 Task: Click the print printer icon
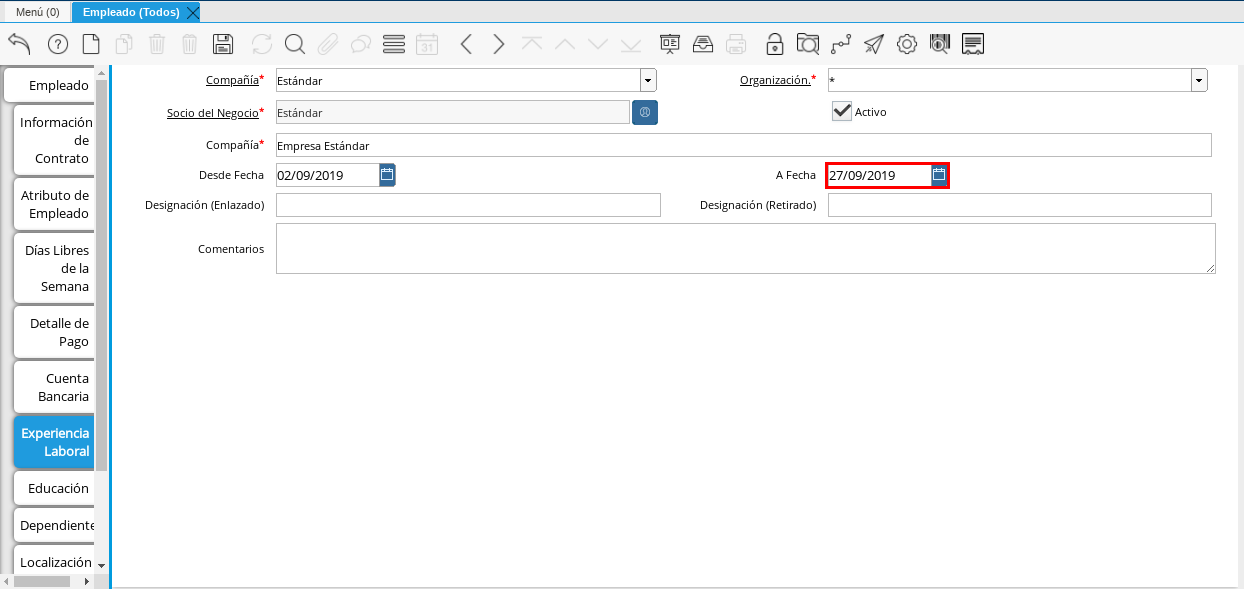pyautogui.click(x=736, y=44)
